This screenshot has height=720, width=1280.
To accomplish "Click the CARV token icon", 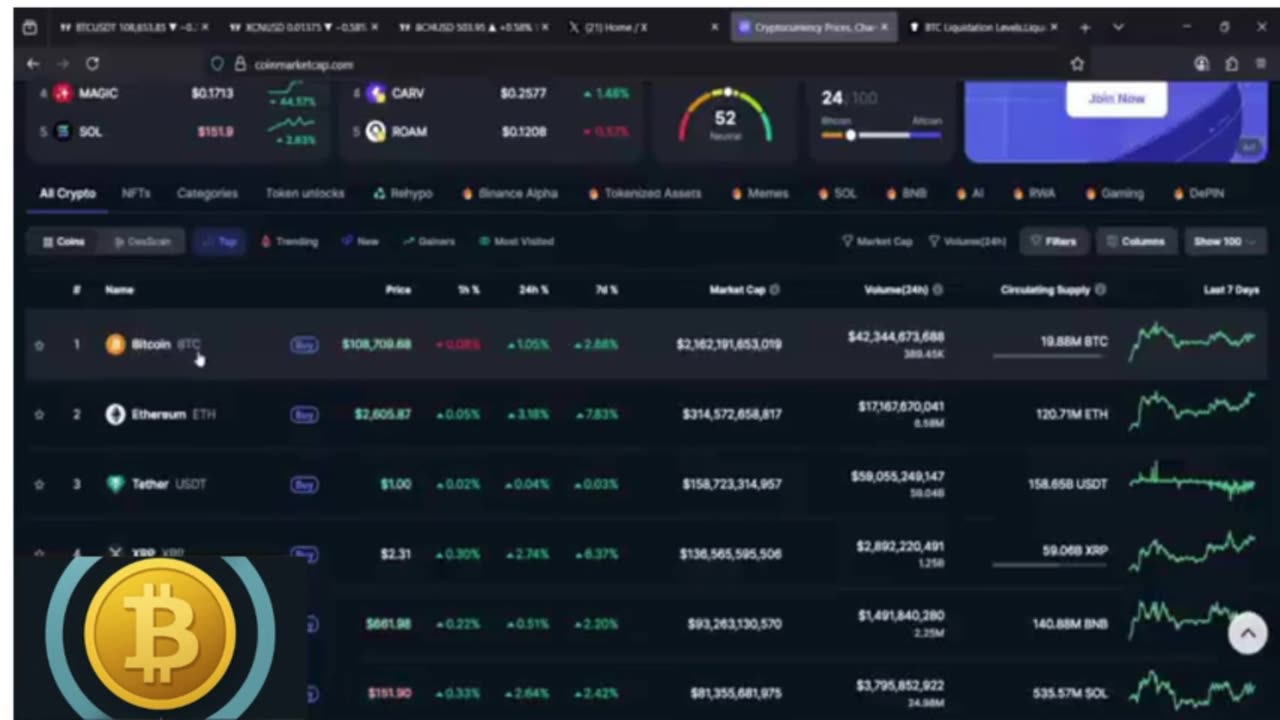I will [376, 93].
